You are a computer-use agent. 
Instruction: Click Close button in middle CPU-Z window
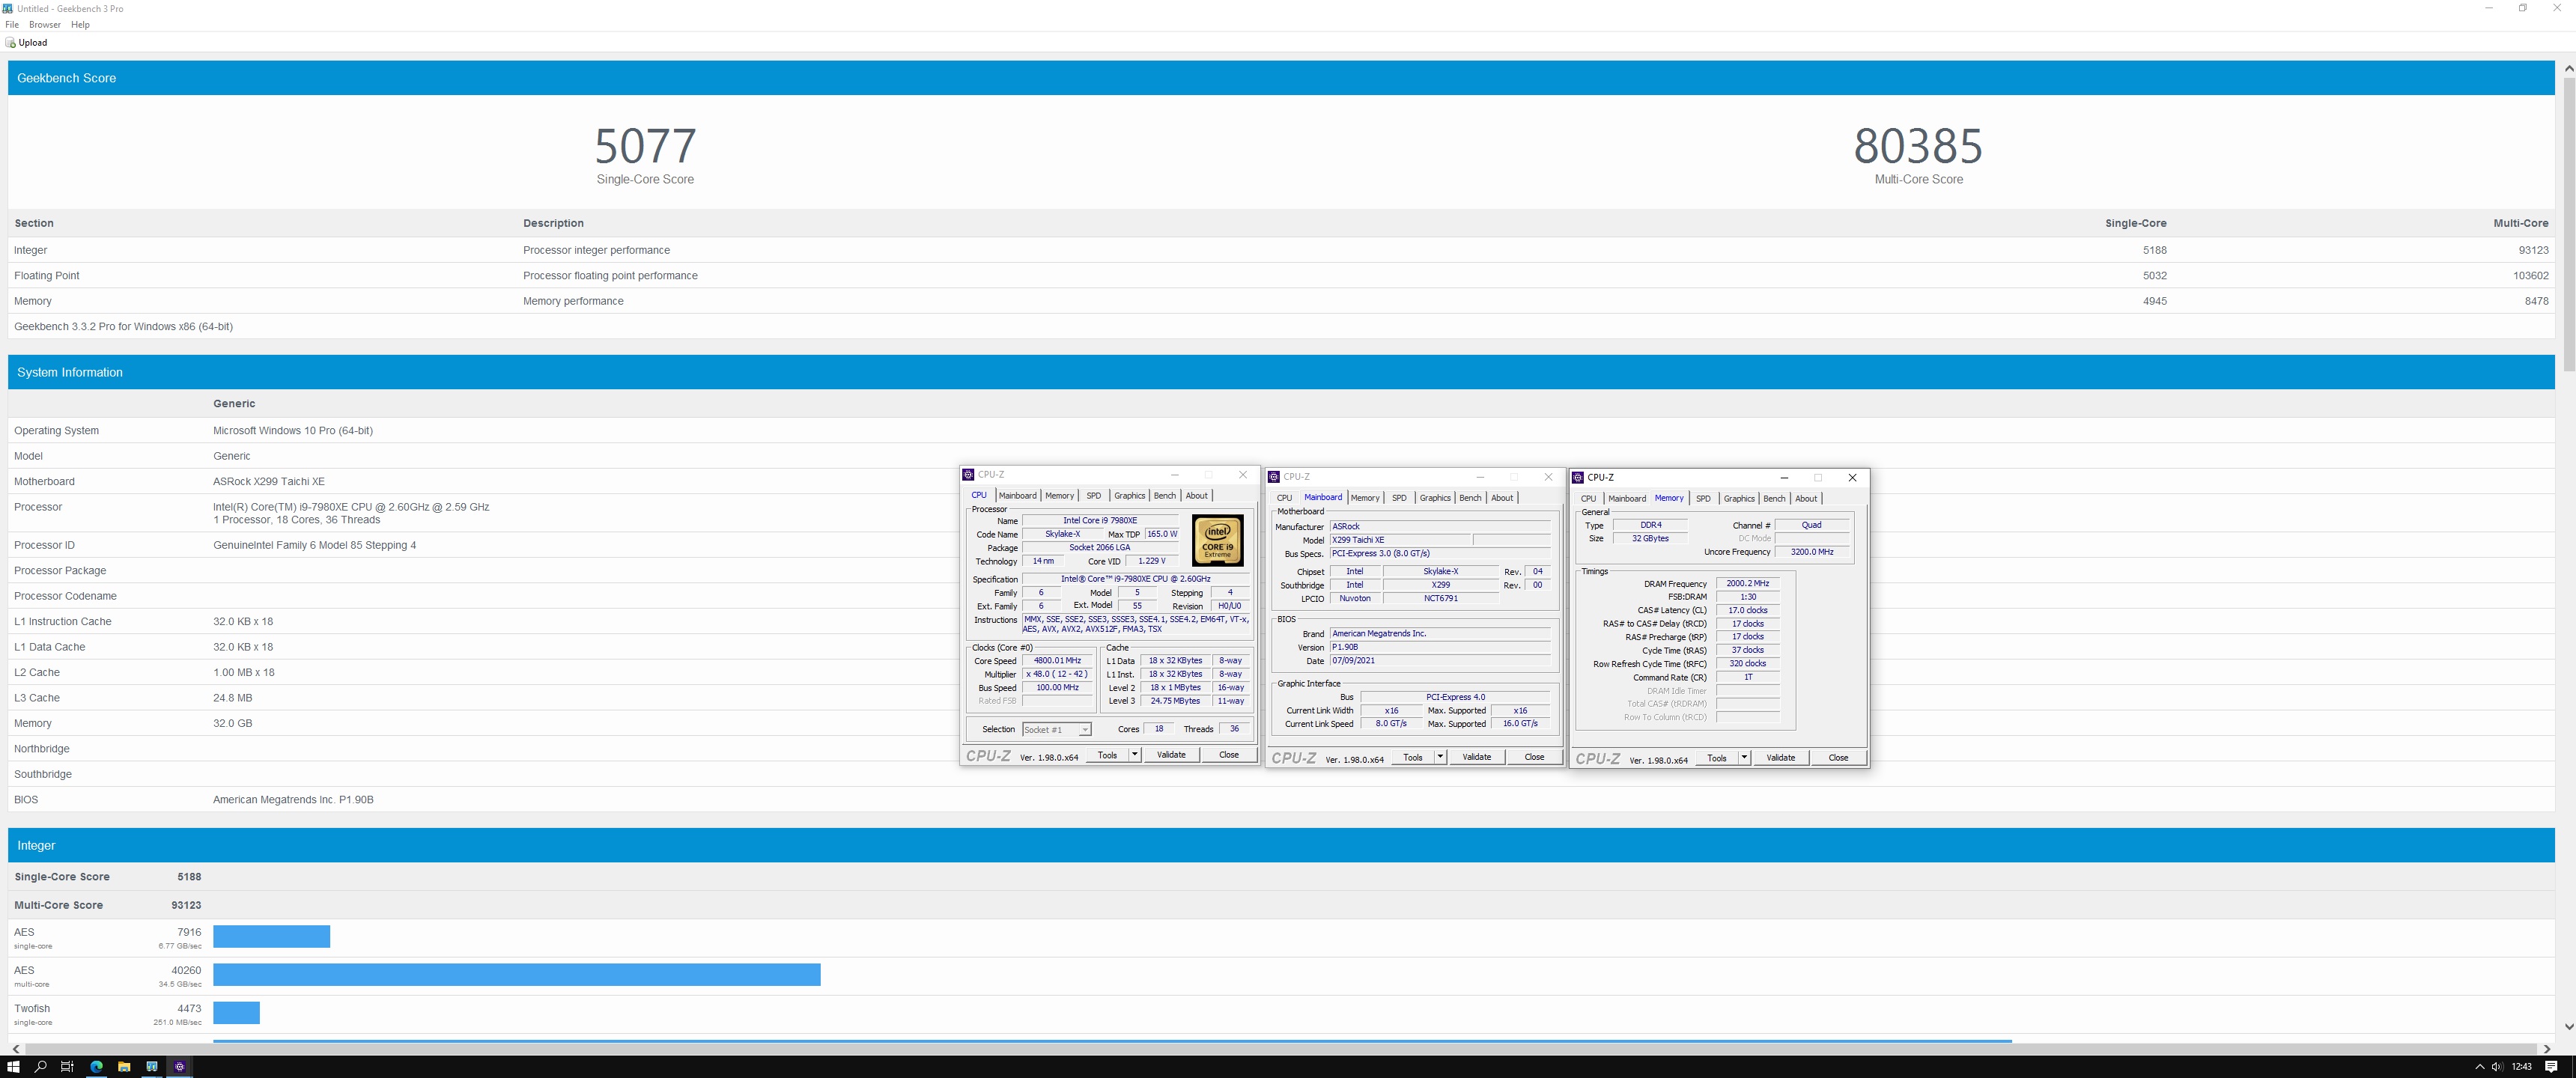[x=1534, y=757]
